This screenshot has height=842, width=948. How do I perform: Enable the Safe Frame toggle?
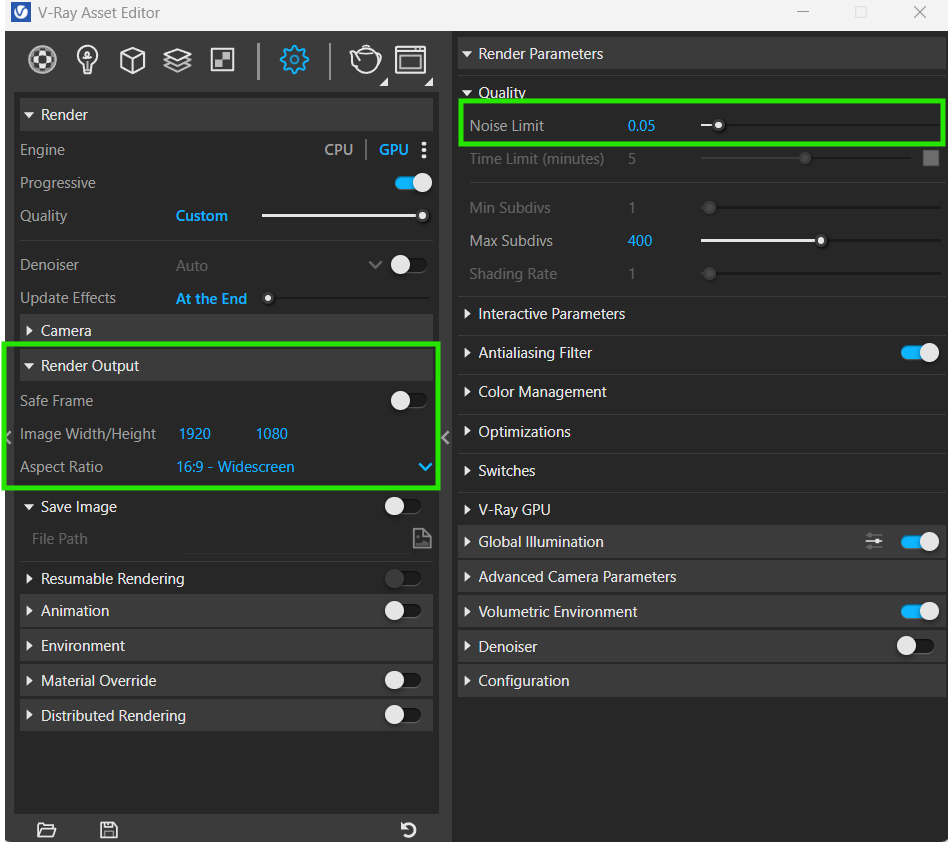(x=408, y=401)
